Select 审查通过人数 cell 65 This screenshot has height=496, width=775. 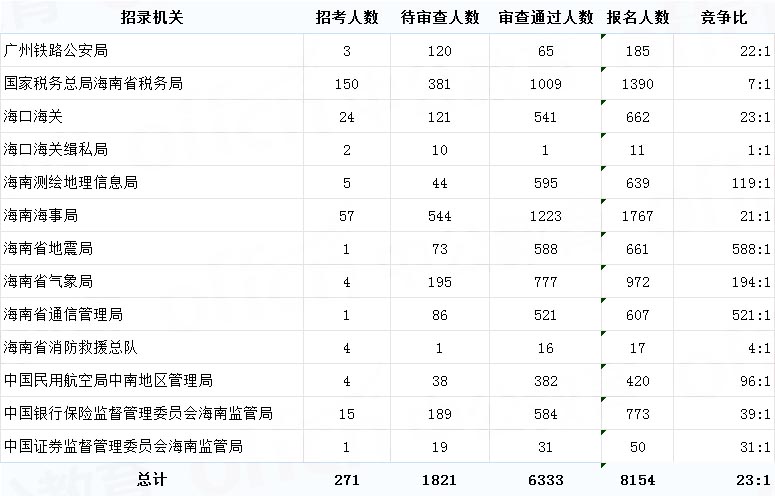(x=546, y=51)
